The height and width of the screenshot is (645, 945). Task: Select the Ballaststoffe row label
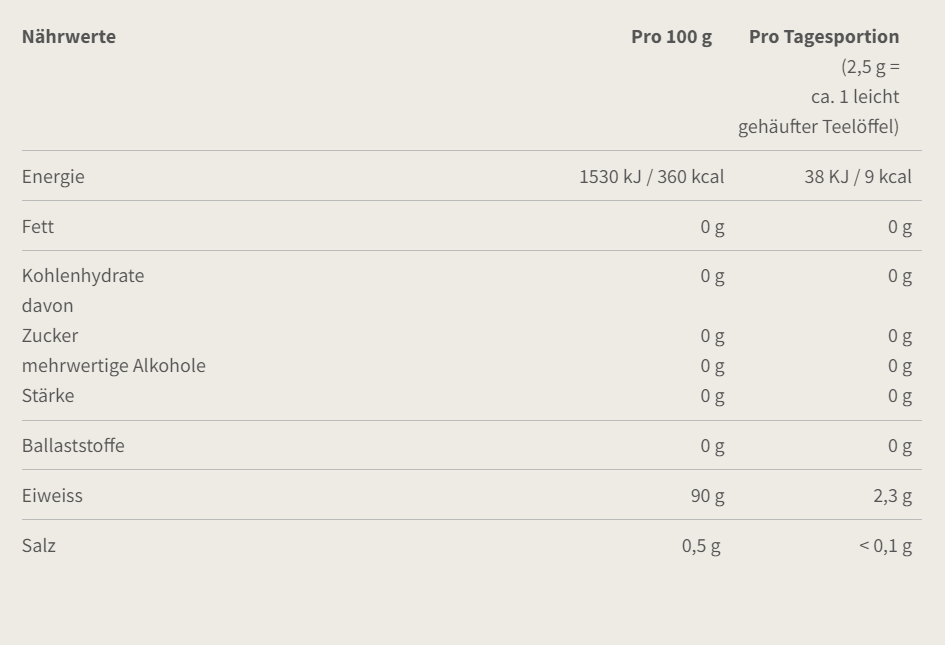73,445
